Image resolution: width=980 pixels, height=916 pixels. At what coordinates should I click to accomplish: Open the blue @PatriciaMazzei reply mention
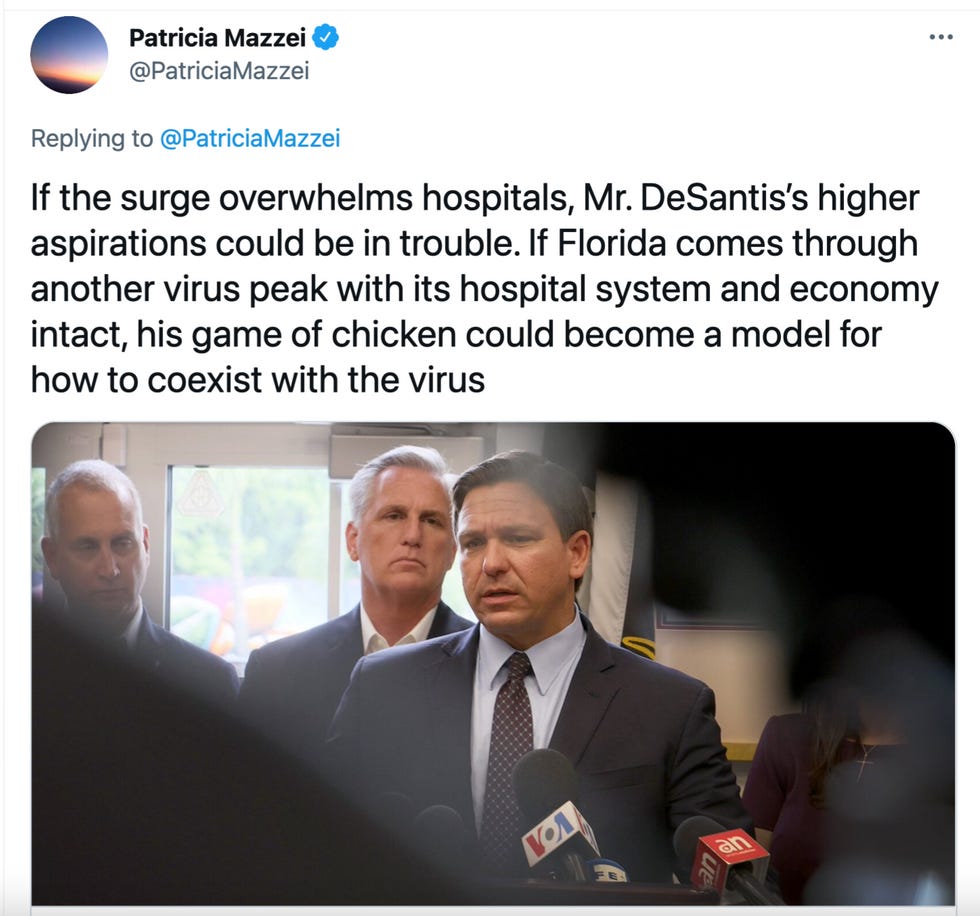point(250,138)
